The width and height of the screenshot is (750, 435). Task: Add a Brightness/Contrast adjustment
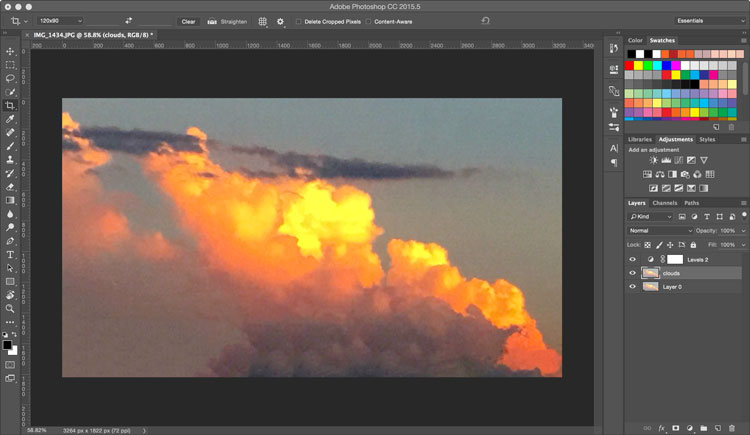tap(653, 160)
